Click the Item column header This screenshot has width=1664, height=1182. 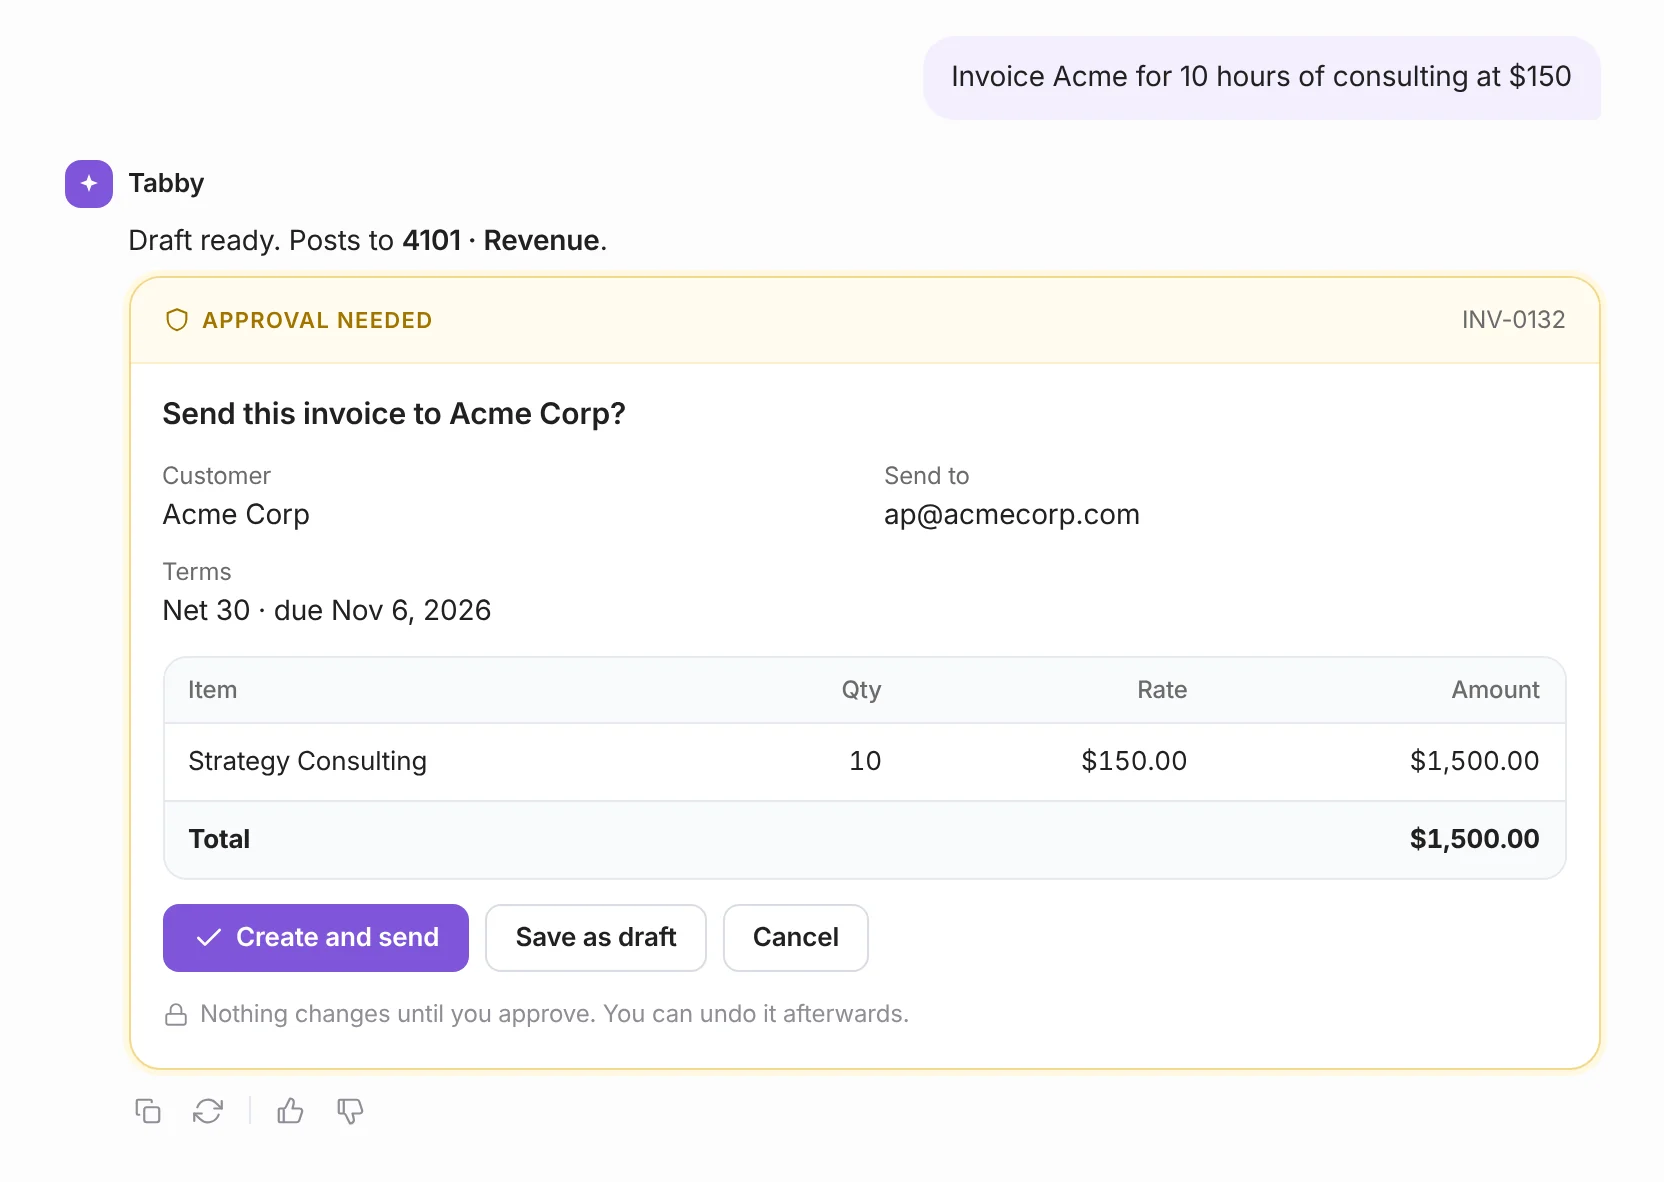coord(213,690)
